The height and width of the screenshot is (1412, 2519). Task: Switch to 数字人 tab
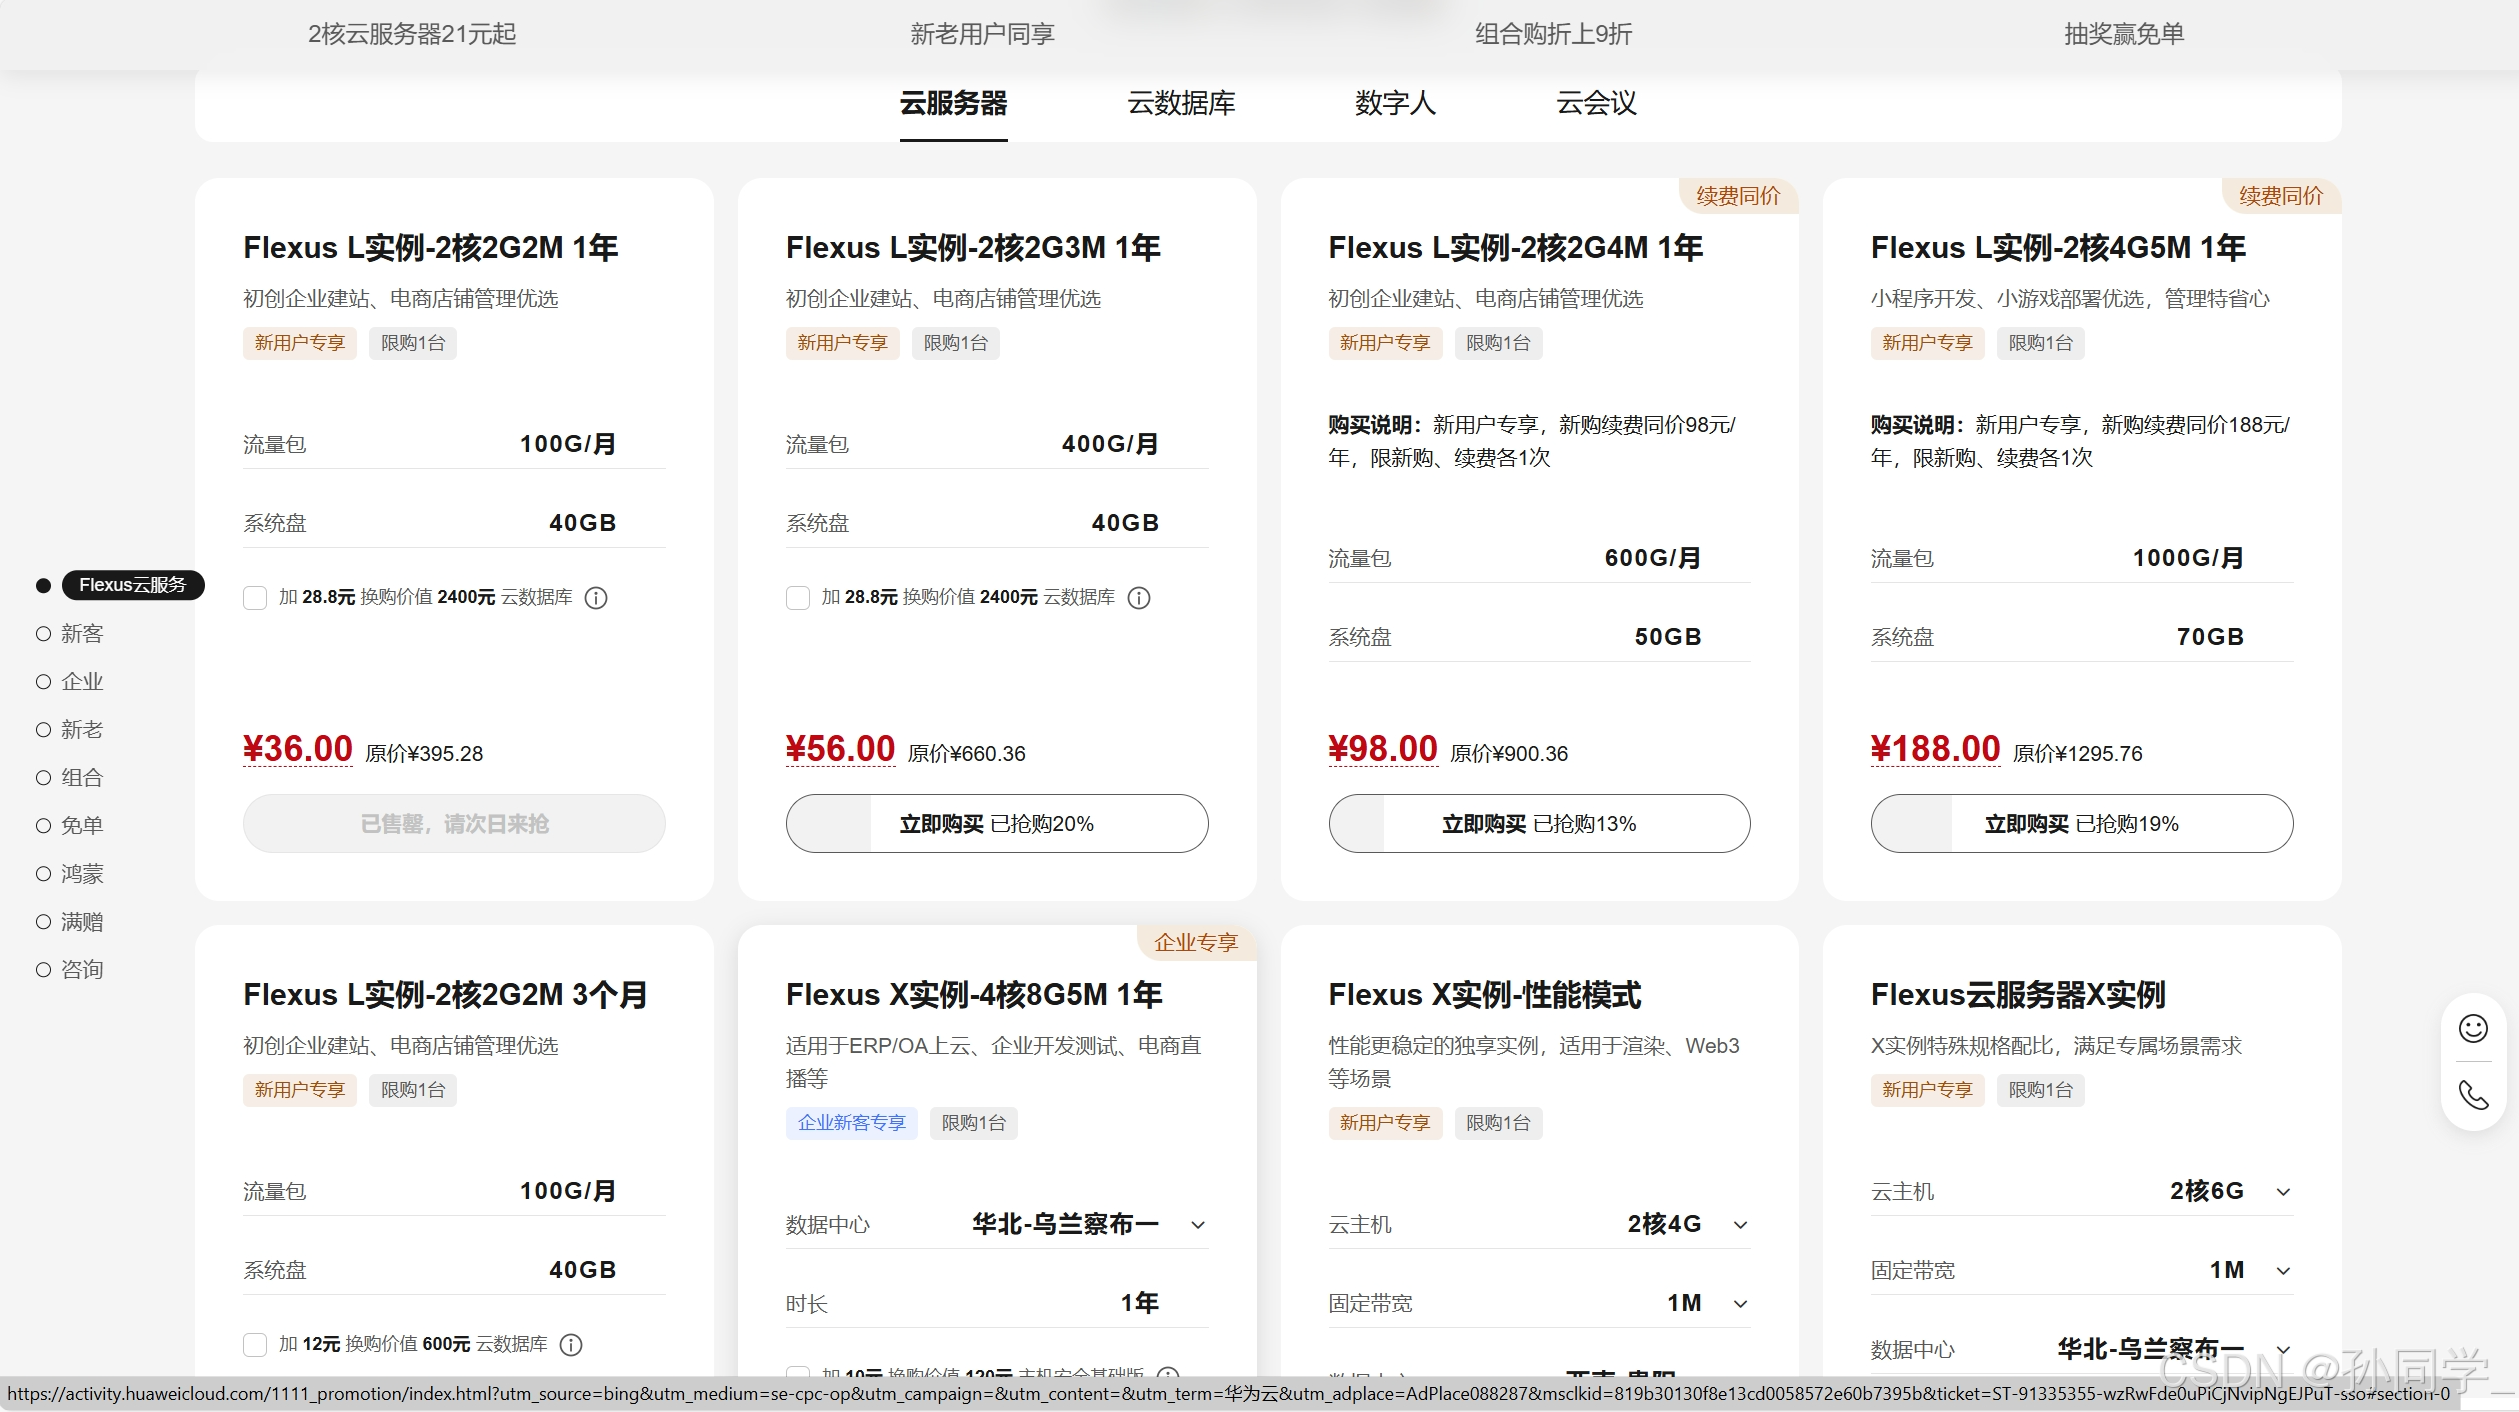tap(1395, 103)
